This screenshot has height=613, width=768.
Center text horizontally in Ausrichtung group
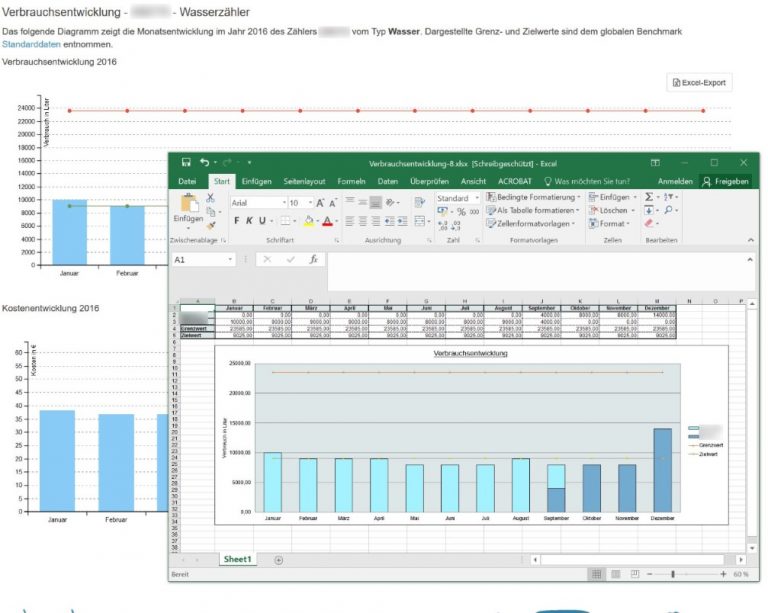(362, 222)
